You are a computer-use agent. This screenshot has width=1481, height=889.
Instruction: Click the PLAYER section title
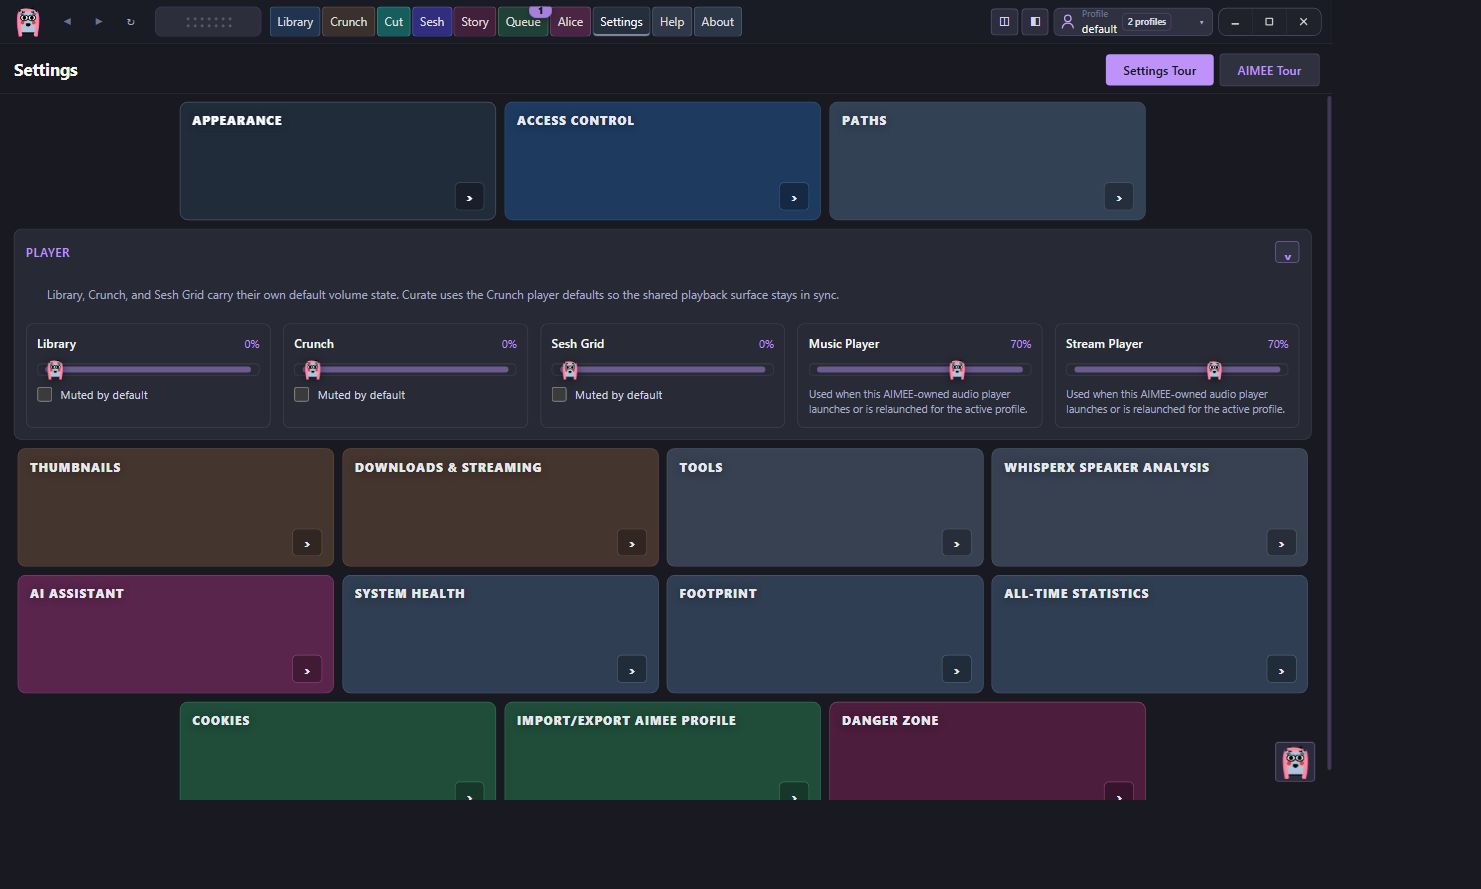pos(48,253)
